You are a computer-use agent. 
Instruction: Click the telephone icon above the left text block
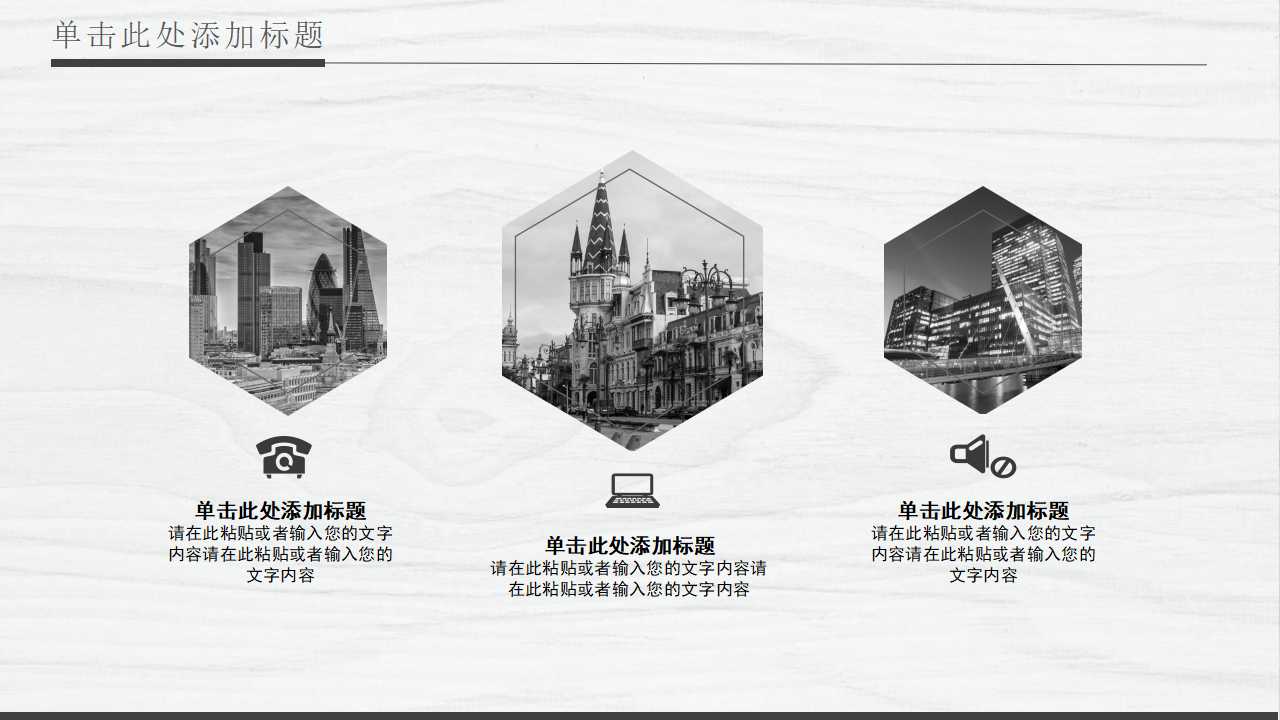click(x=283, y=453)
